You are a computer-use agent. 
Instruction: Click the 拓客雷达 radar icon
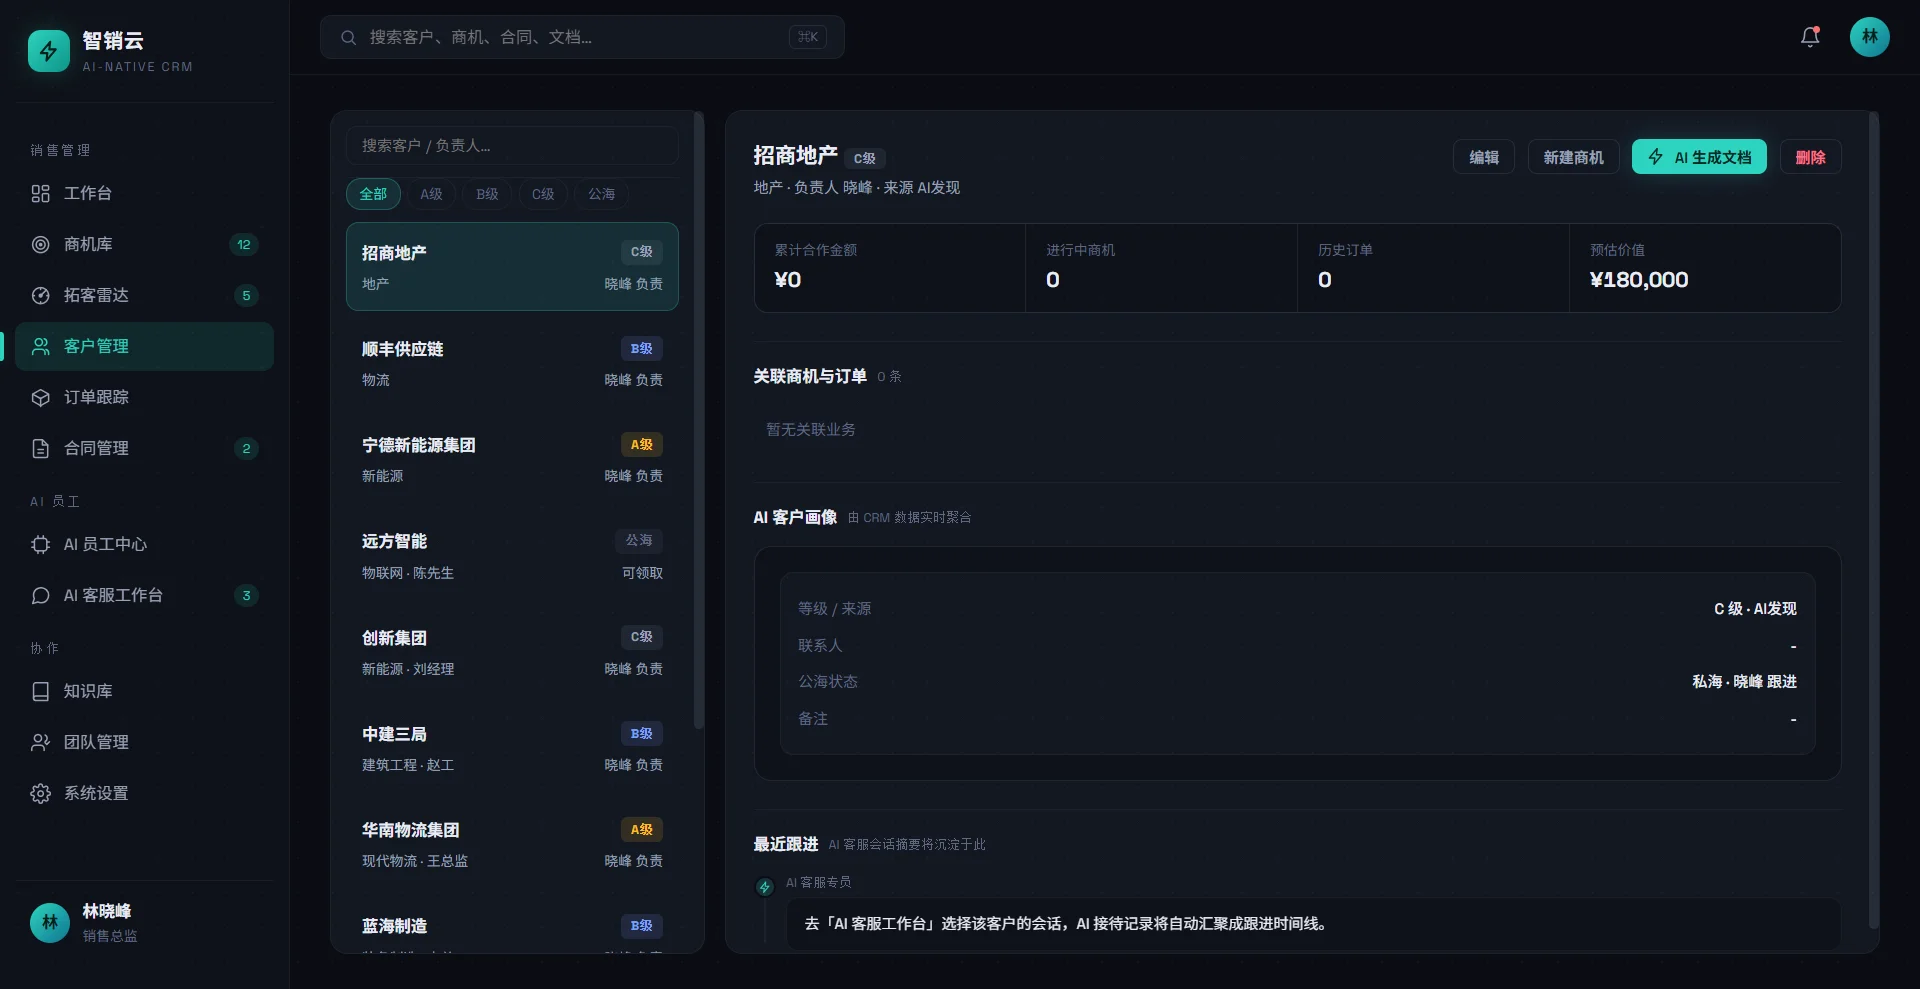click(40, 295)
